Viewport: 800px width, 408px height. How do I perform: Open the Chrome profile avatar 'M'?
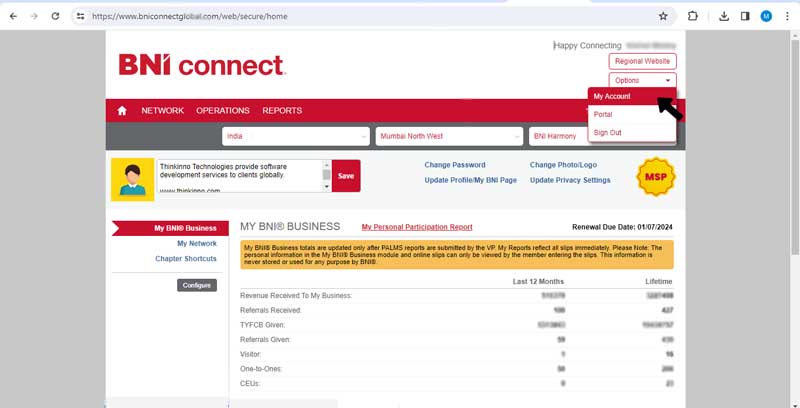click(766, 16)
